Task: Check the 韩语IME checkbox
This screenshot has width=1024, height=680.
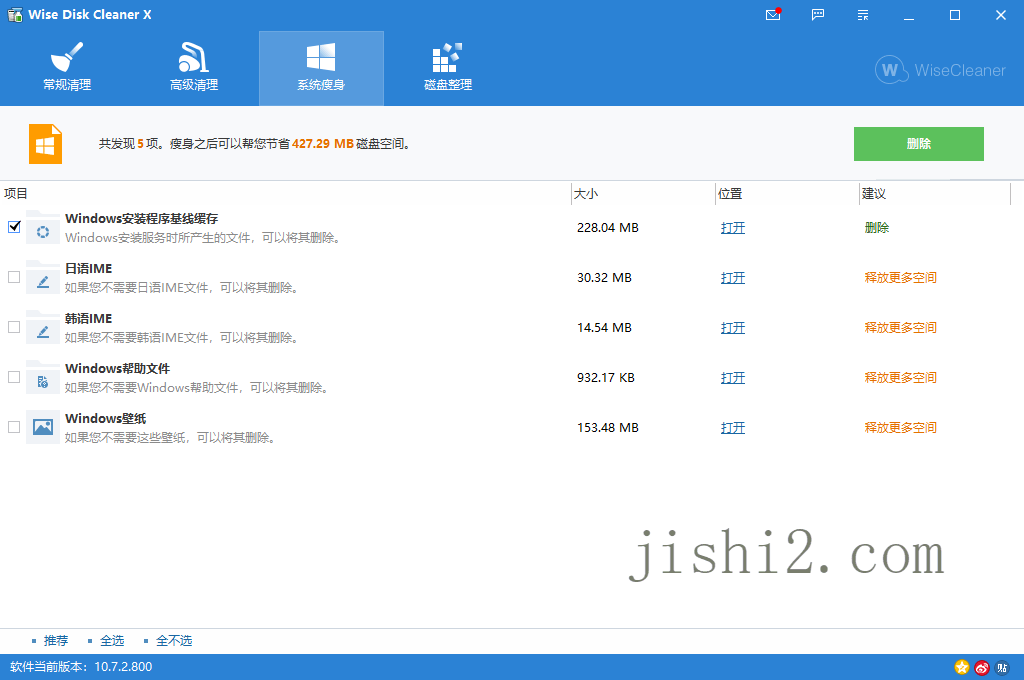Action: point(14,327)
